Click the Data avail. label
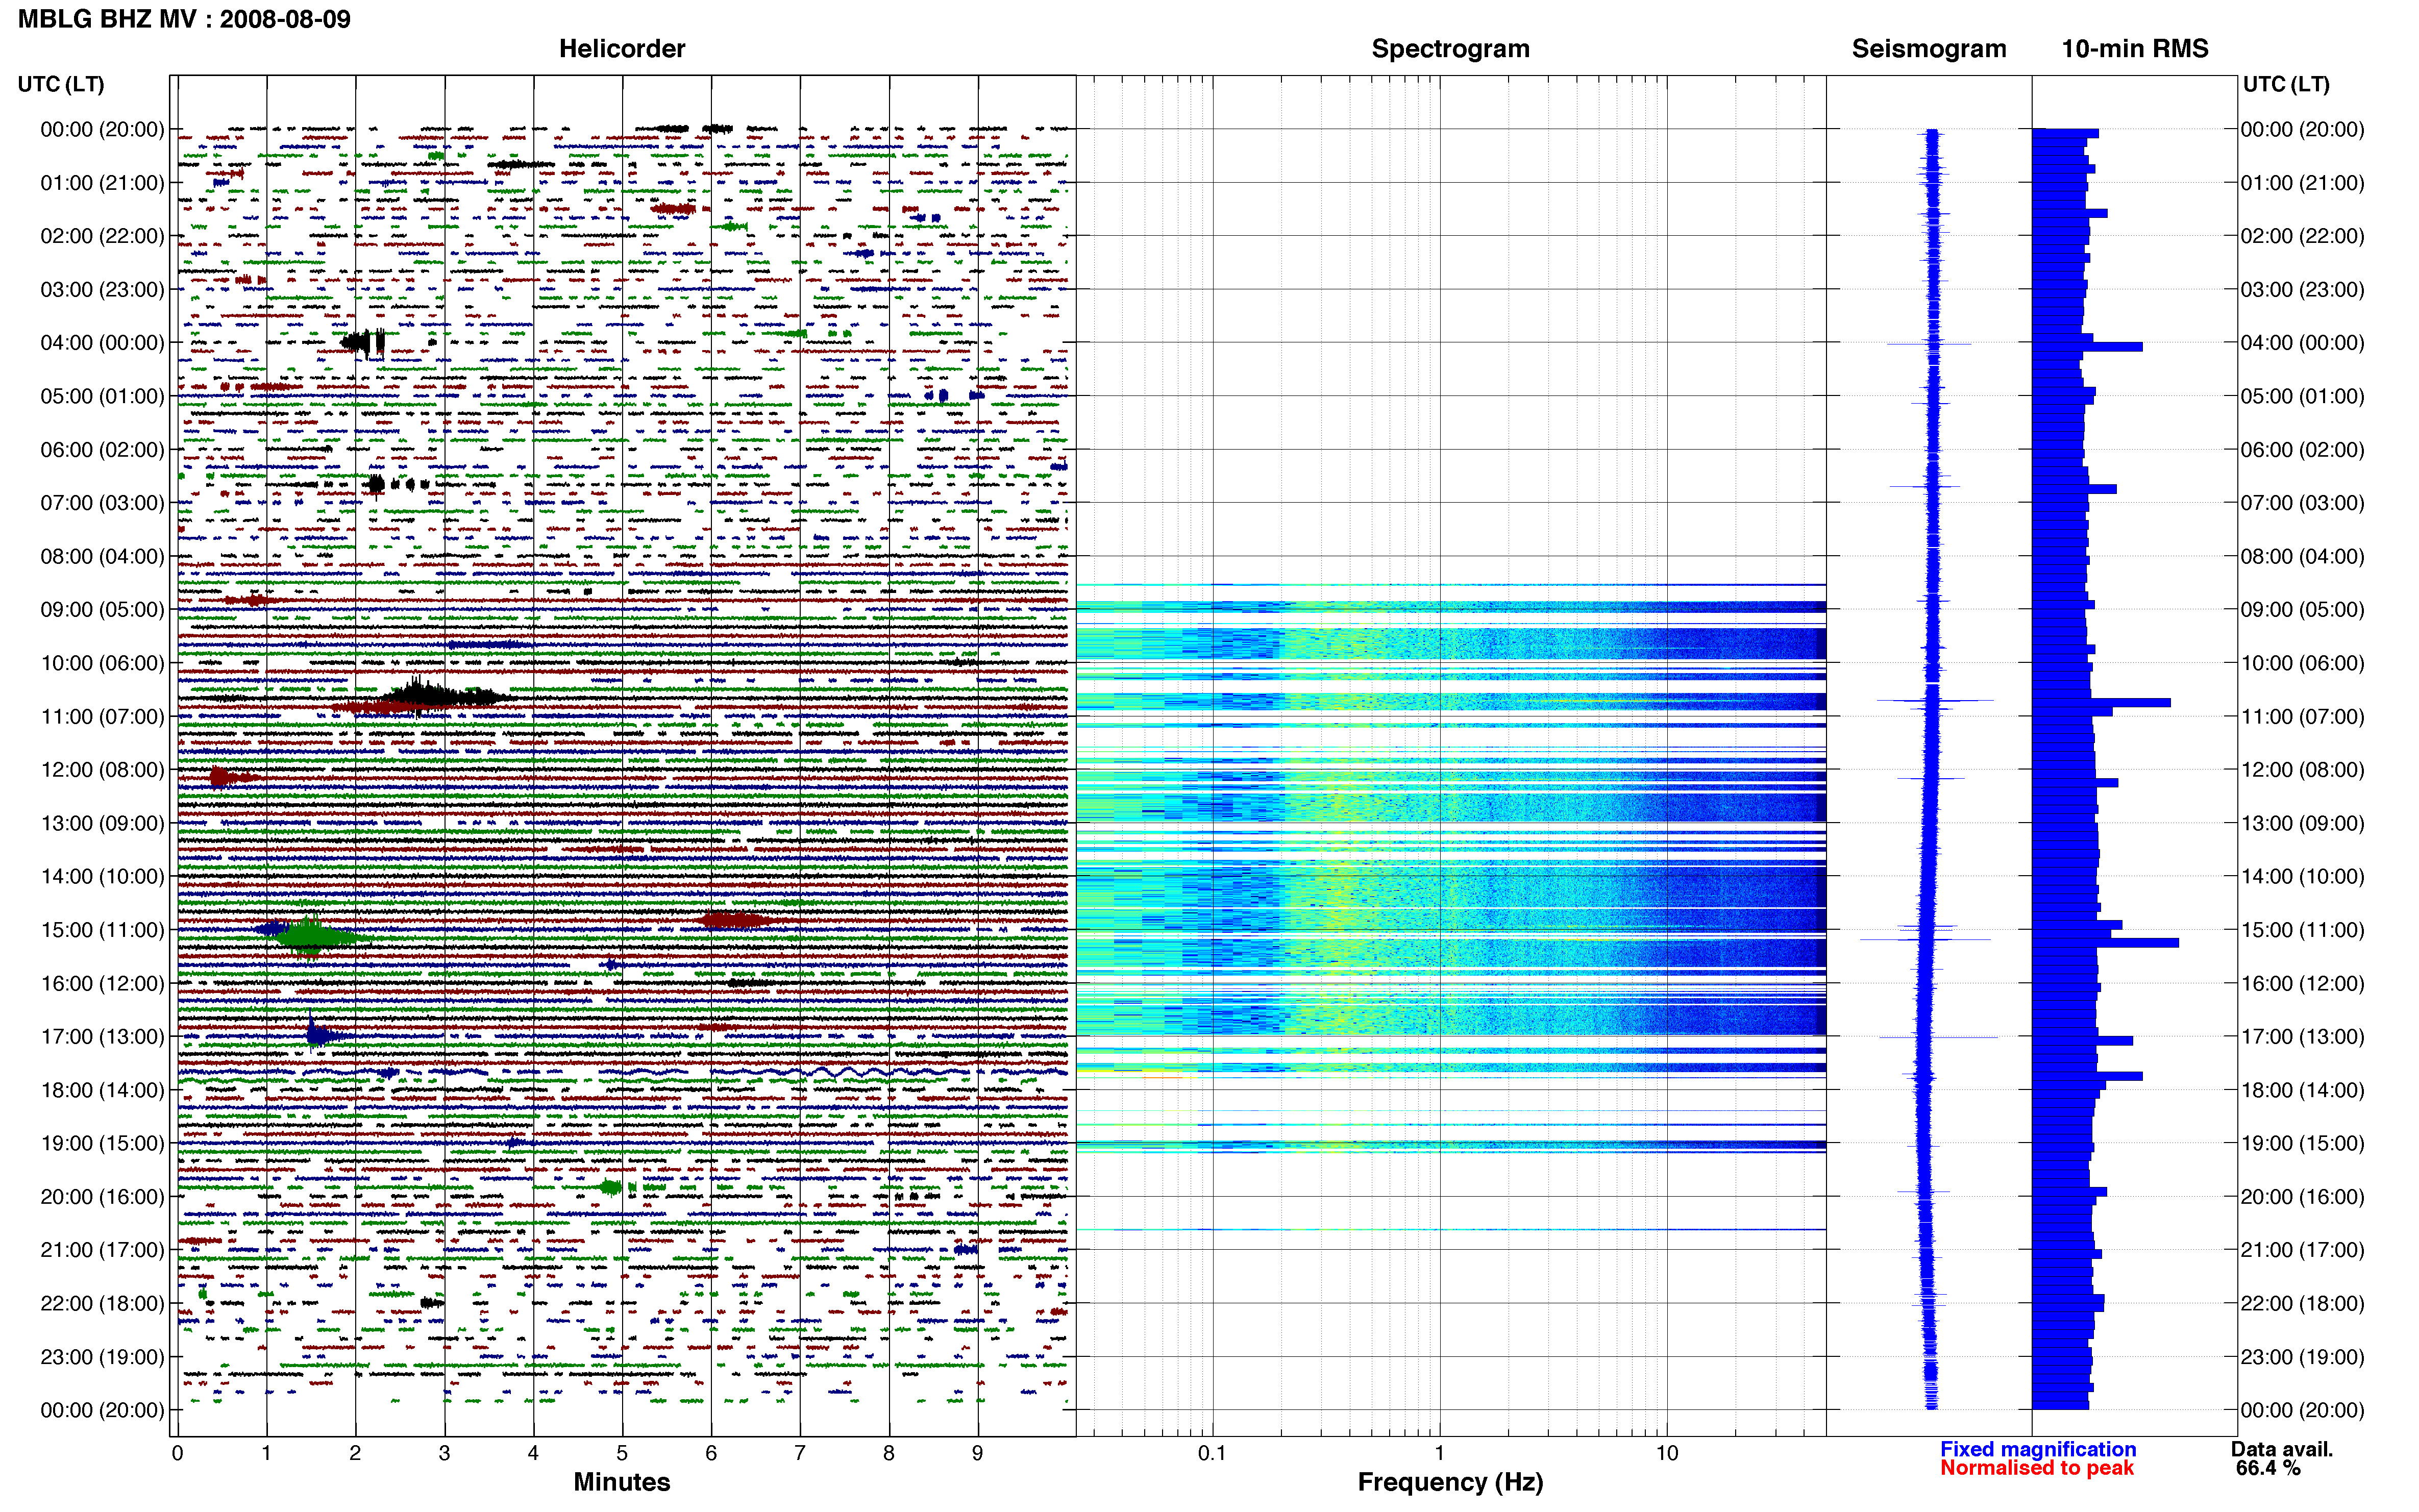2419x1512 pixels. pyautogui.click(x=2282, y=1449)
